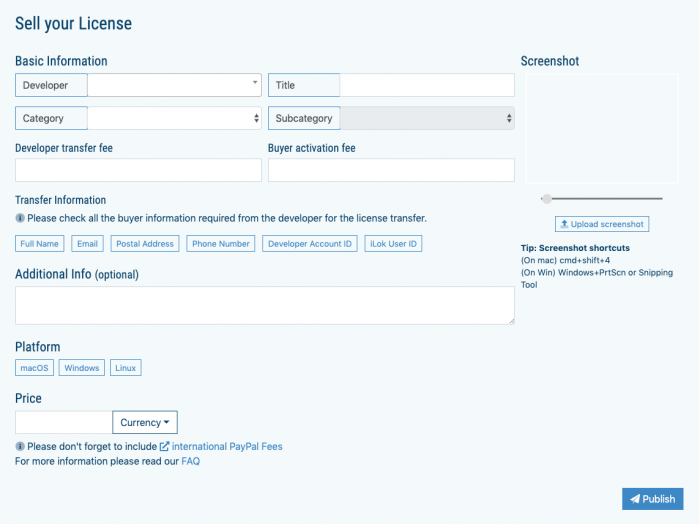Screen dimensions: 700x524
Task: Toggle the Developer Account ID option
Action: [310, 244]
